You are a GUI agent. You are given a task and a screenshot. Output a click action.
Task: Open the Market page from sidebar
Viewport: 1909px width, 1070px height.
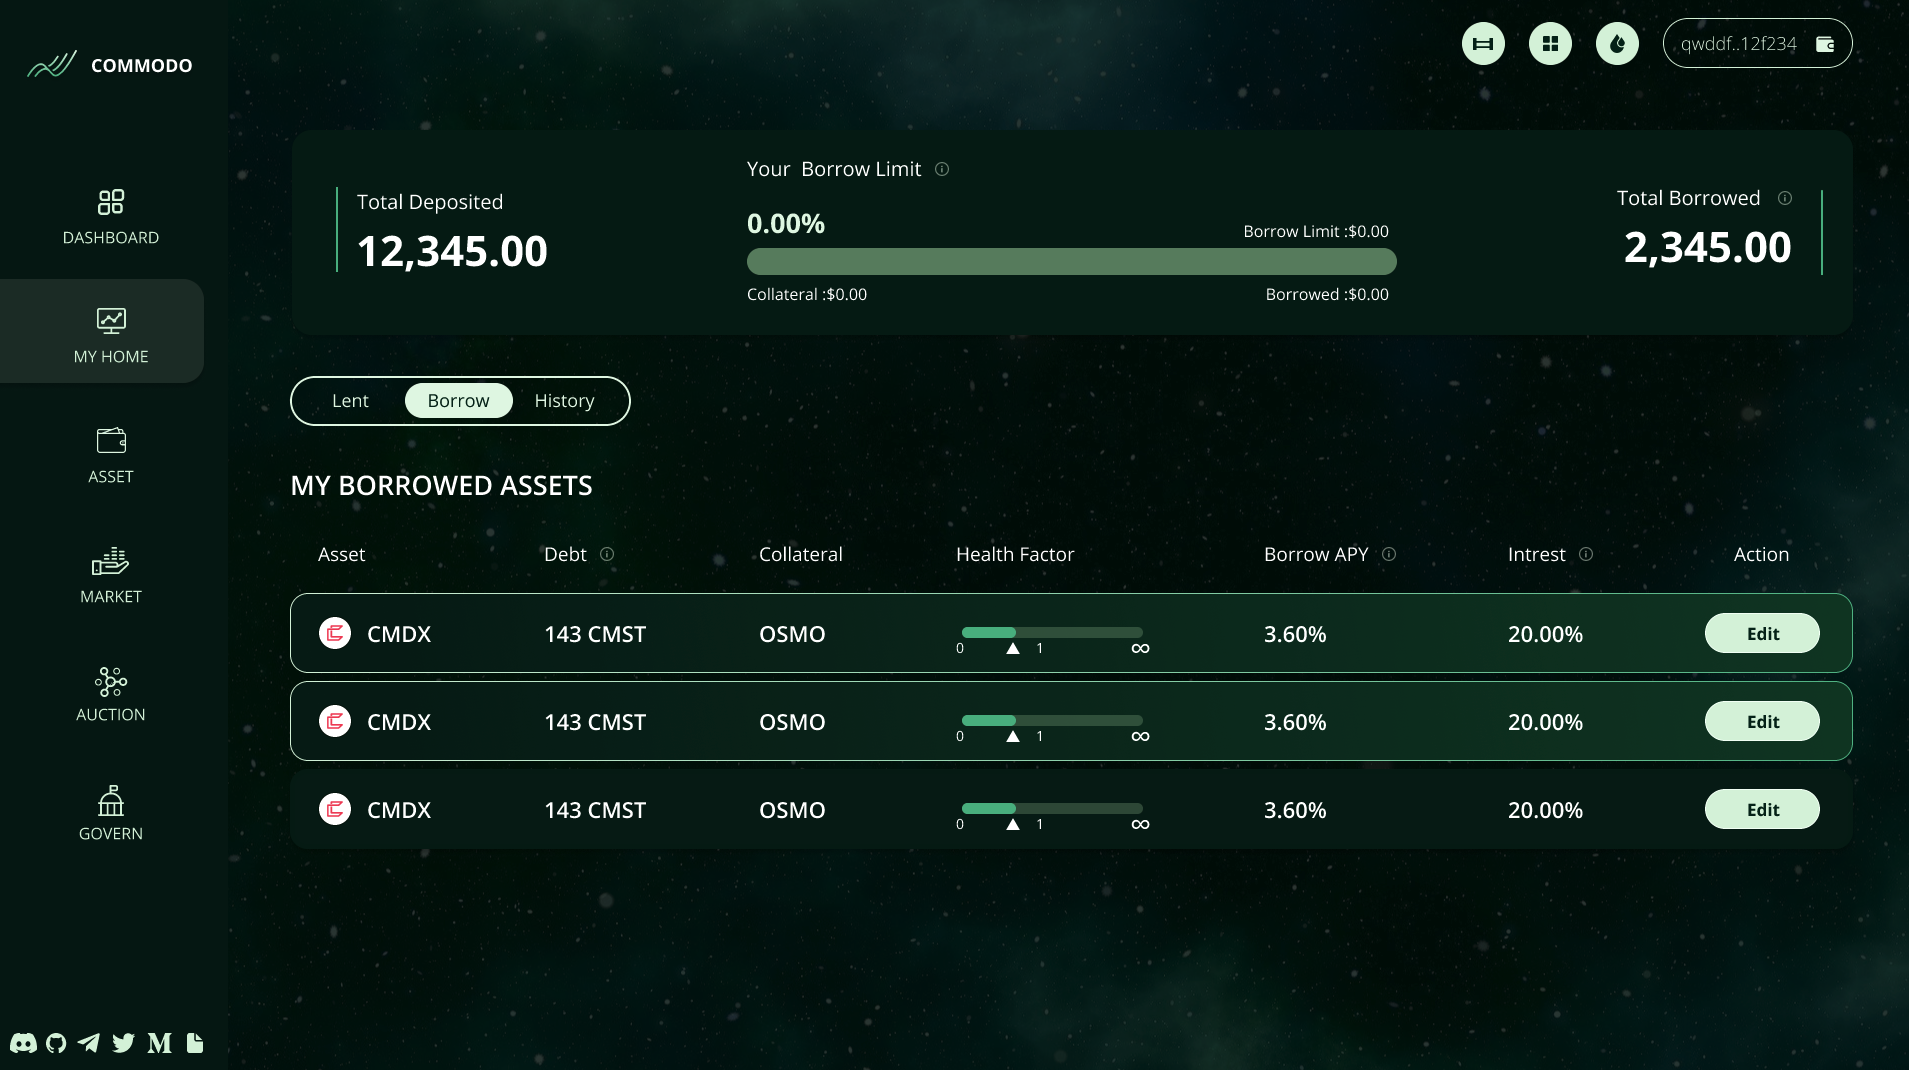click(x=110, y=576)
